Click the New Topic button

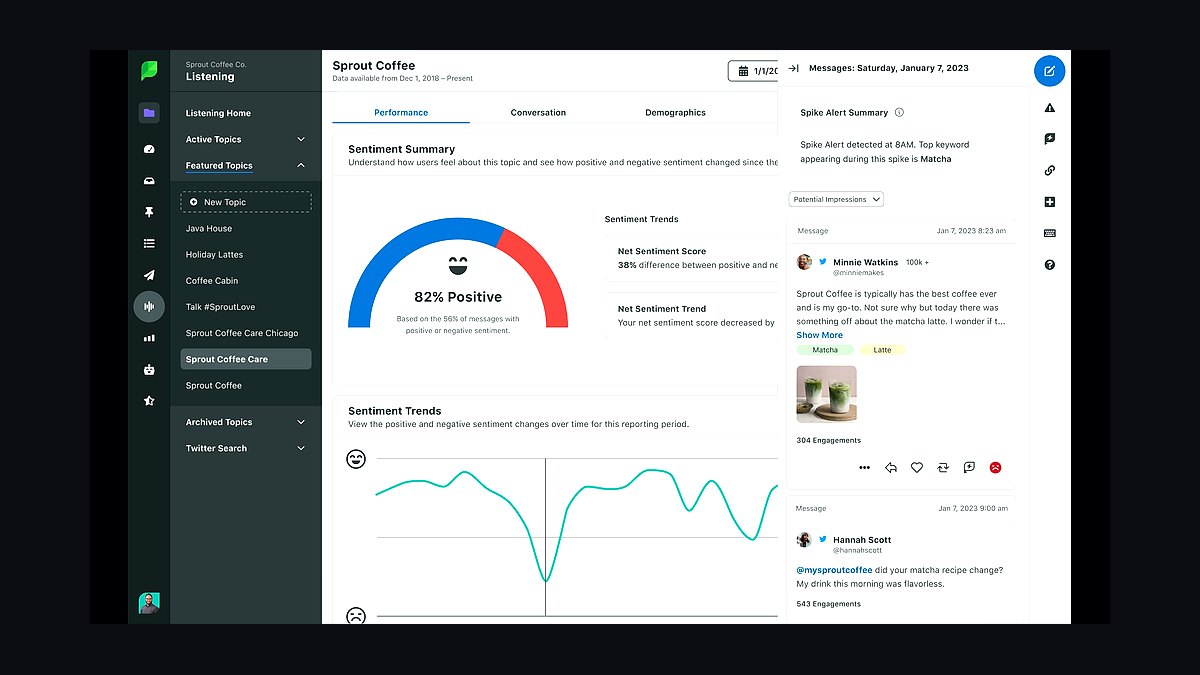[x=246, y=202]
